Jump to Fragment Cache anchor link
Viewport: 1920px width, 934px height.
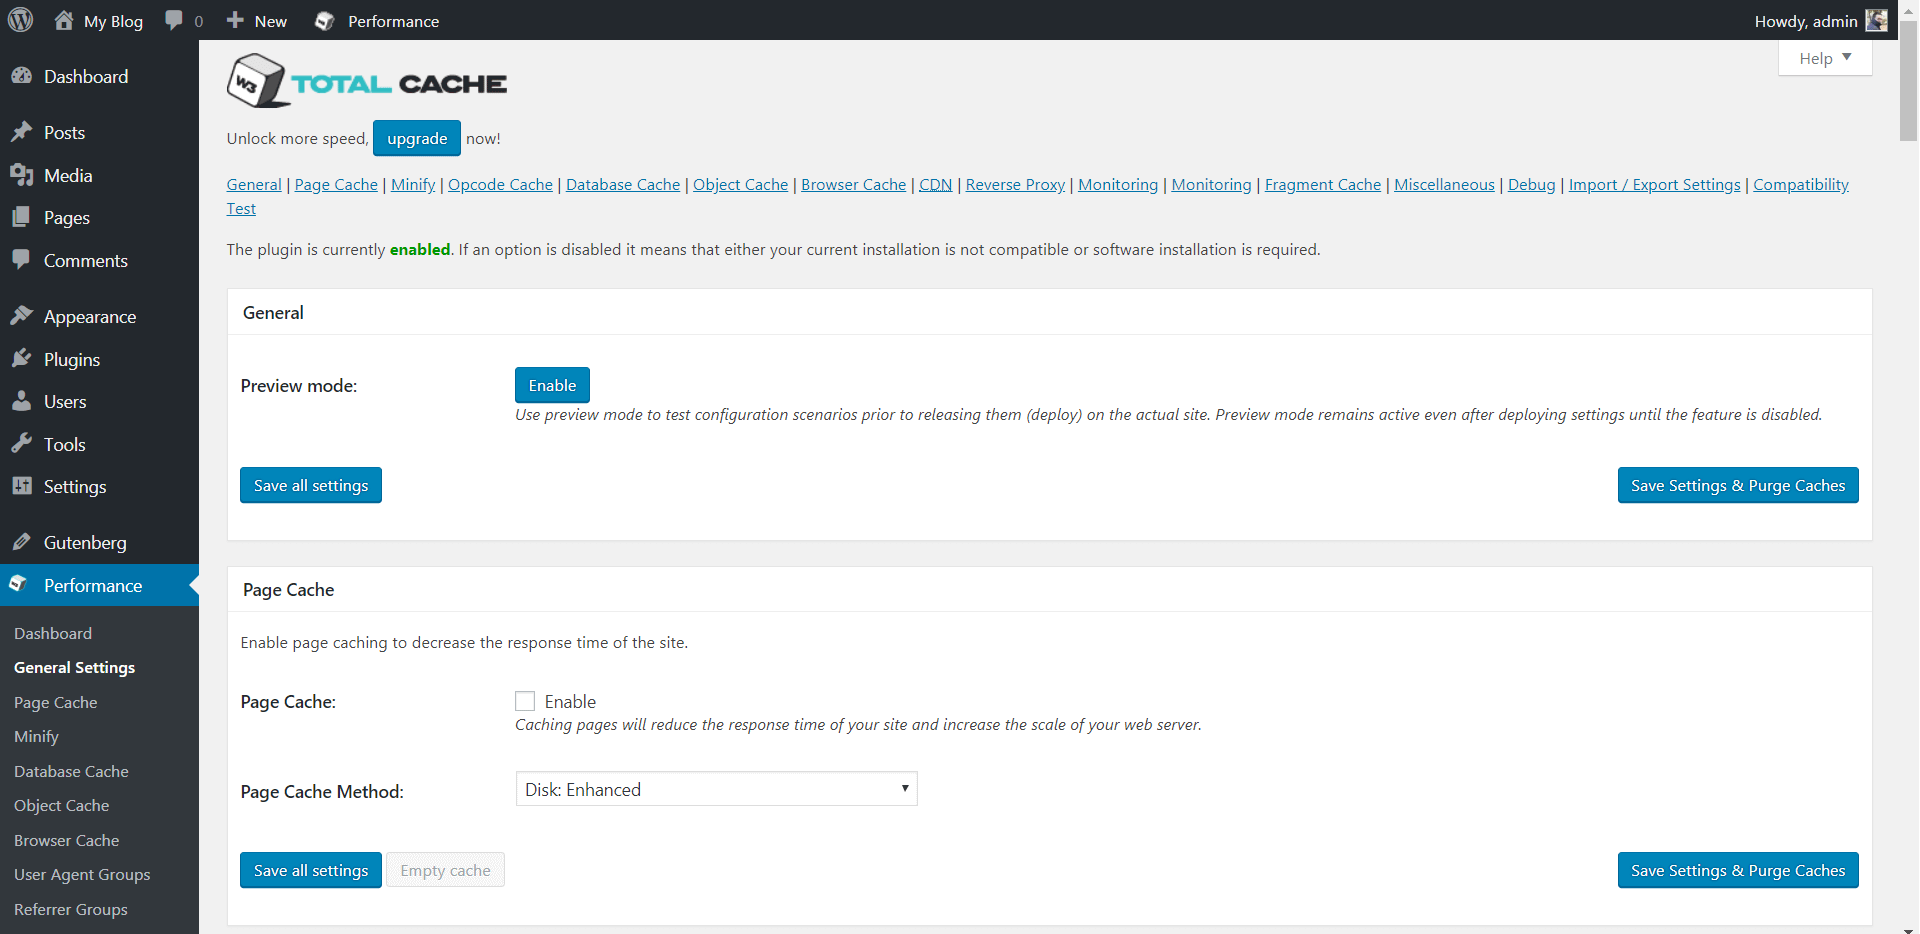[x=1322, y=184]
